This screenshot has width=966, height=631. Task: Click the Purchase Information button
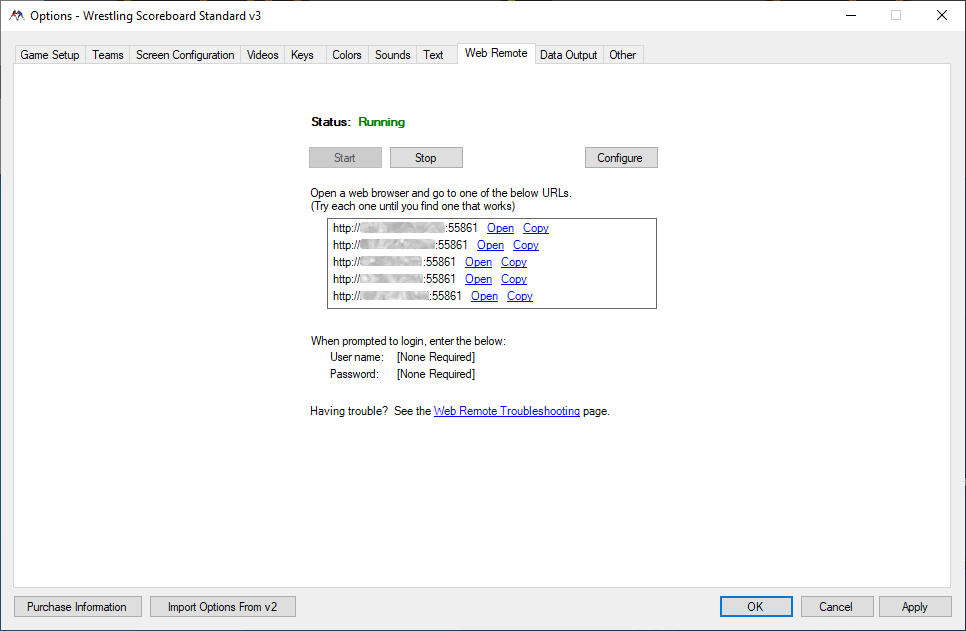pyautogui.click(x=77, y=607)
